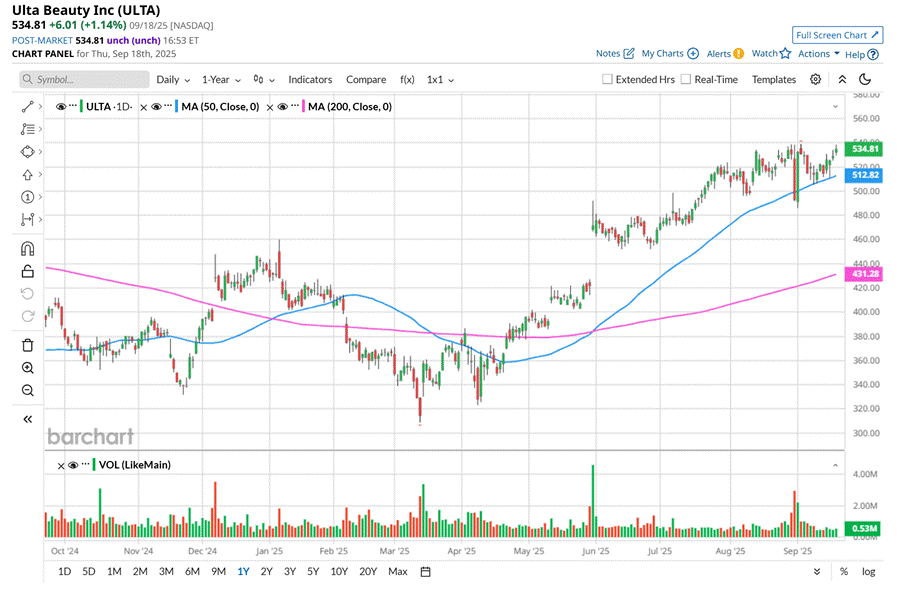The width and height of the screenshot is (903, 590).
Task: Open the Daily frequency dropdown
Action: click(173, 80)
